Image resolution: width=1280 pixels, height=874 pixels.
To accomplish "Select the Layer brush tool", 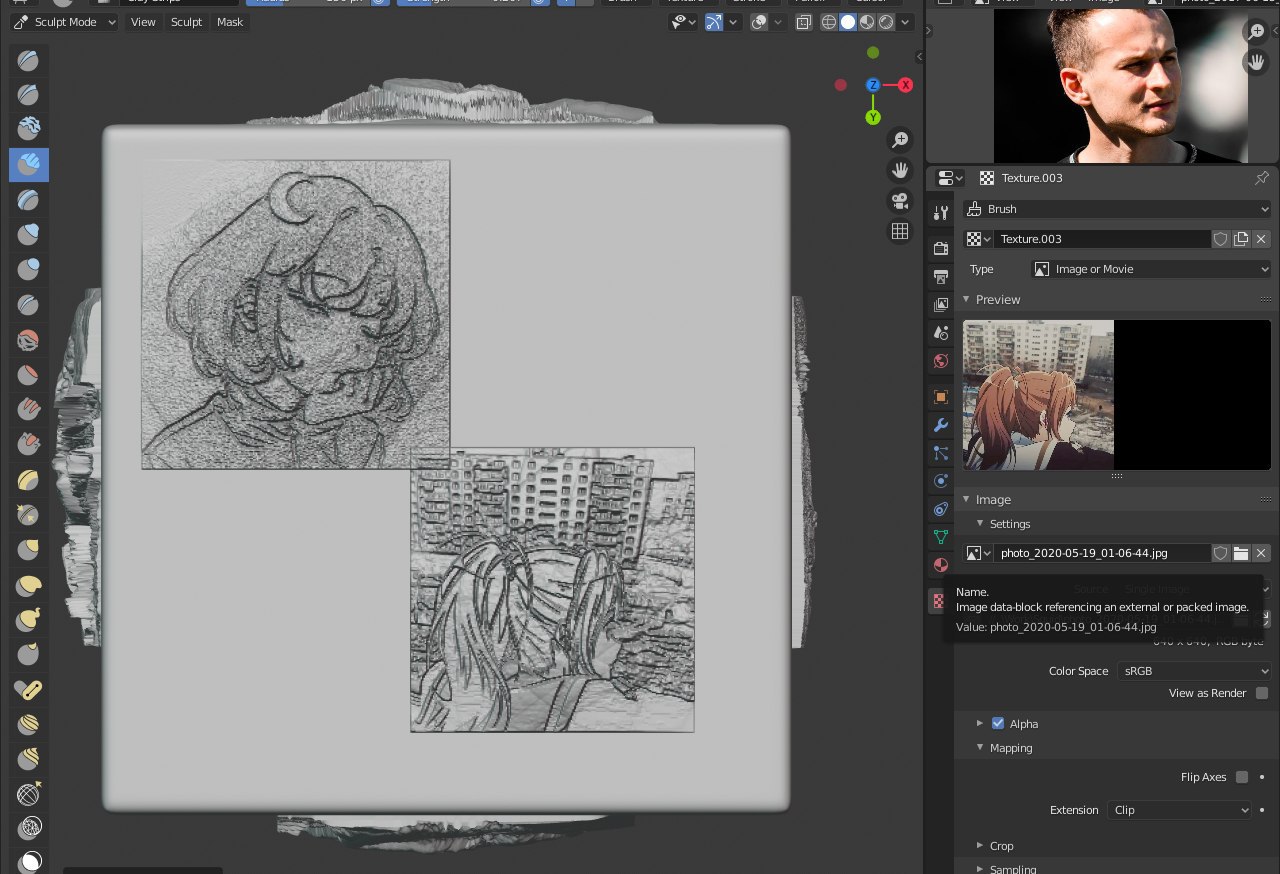I will click(29, 199).
